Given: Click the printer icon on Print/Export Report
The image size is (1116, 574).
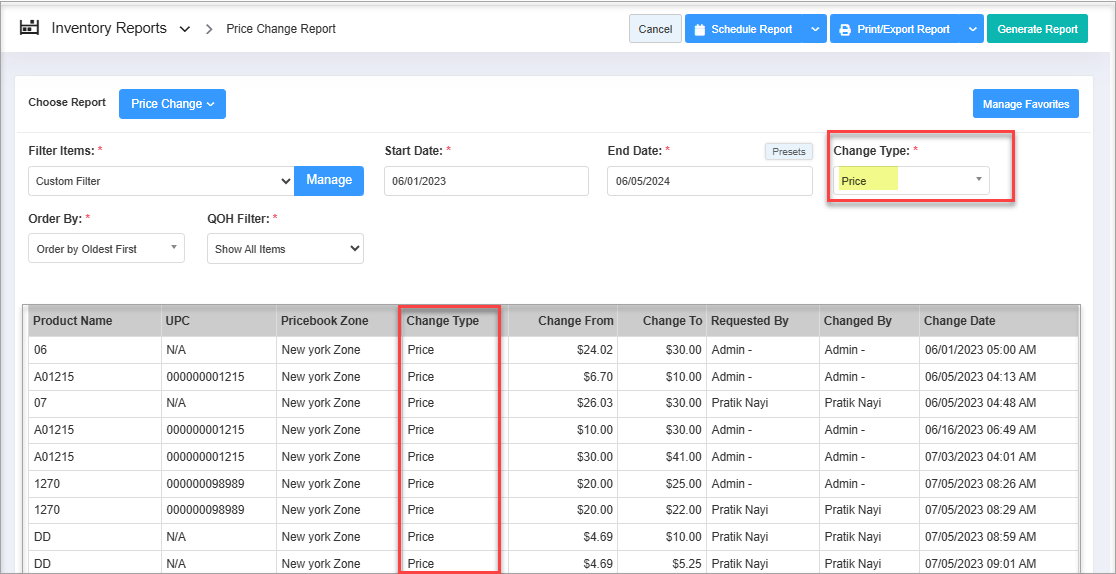Looking at the screenshot, I should pyautogui.click(x=845, y=29).
